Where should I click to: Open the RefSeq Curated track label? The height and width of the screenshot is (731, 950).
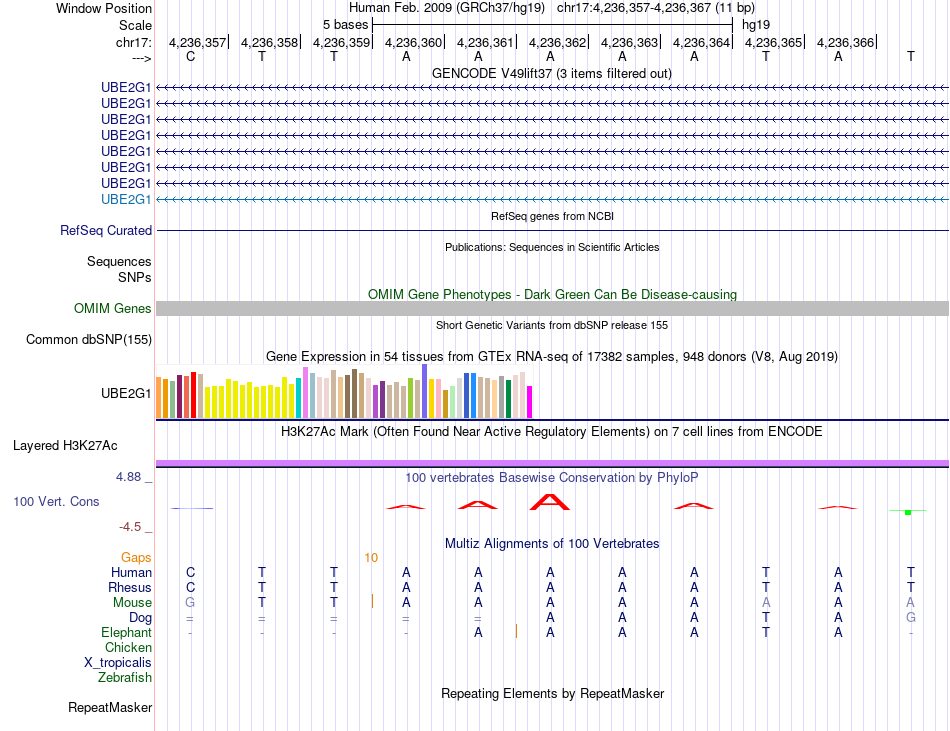106,231
